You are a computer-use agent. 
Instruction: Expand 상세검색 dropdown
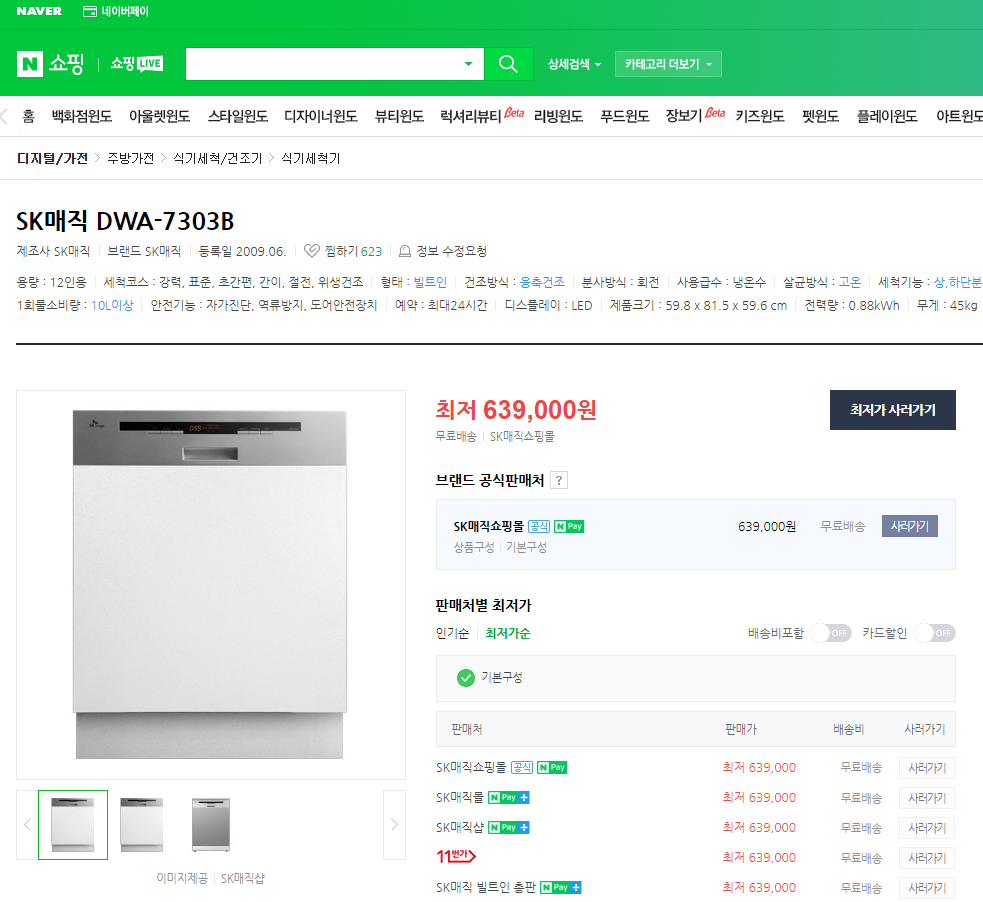click(x=574, y=64)
